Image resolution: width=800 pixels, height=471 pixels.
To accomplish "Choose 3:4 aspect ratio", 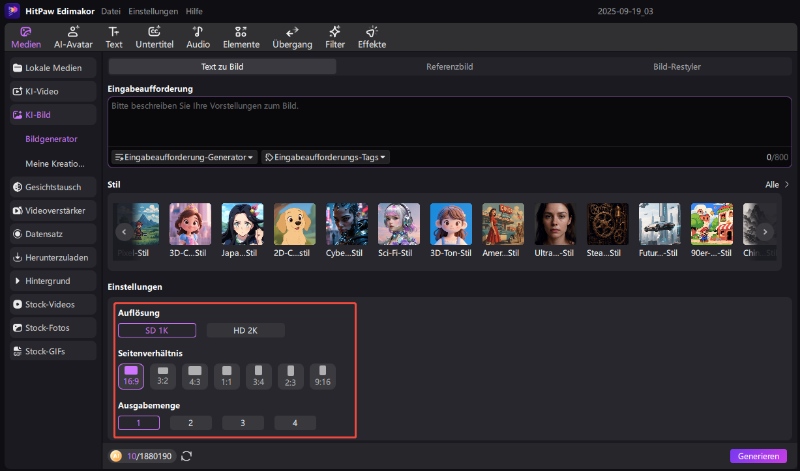I will (x=258, y=376).
